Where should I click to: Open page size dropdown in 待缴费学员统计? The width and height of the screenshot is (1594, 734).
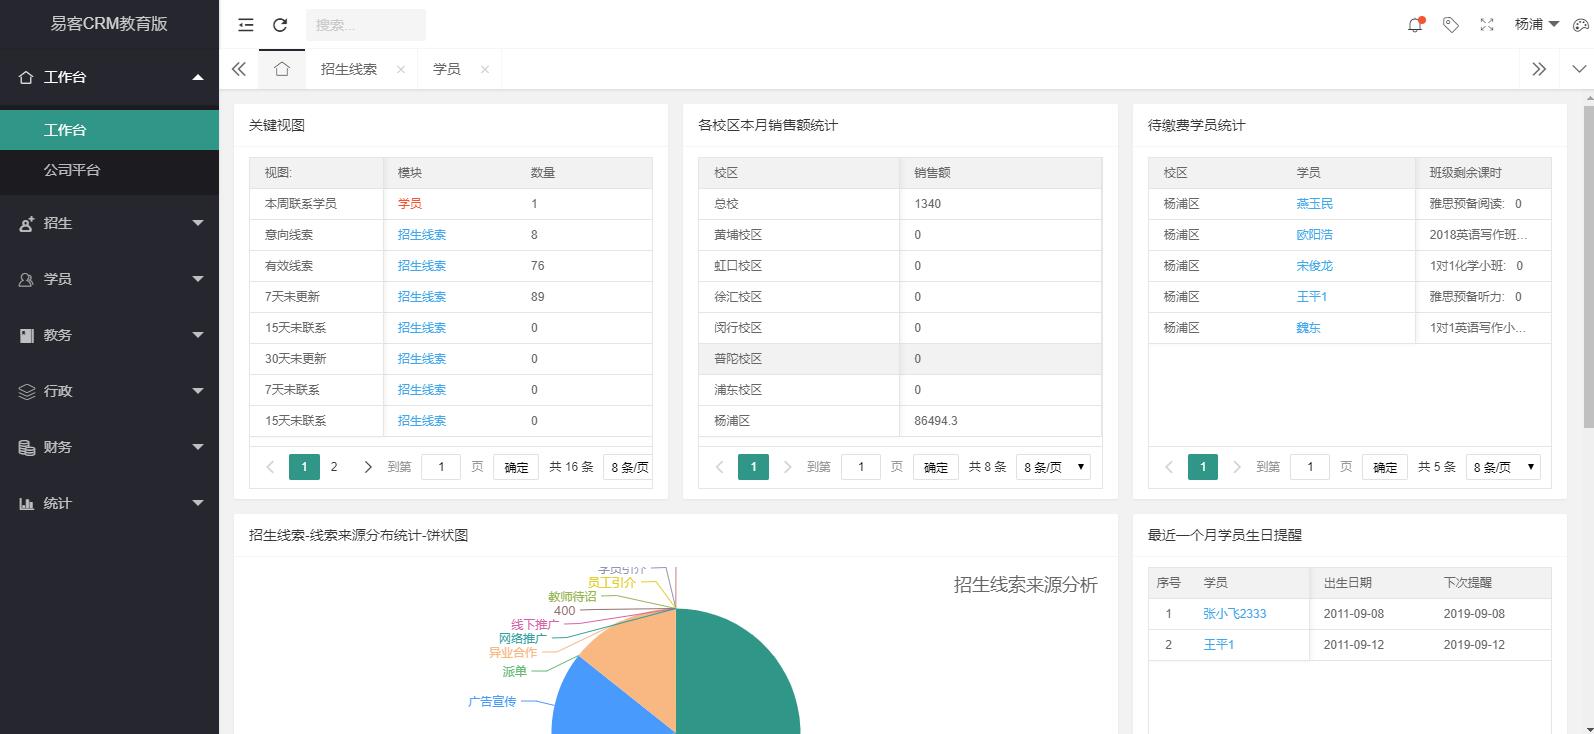[1503, 467]
